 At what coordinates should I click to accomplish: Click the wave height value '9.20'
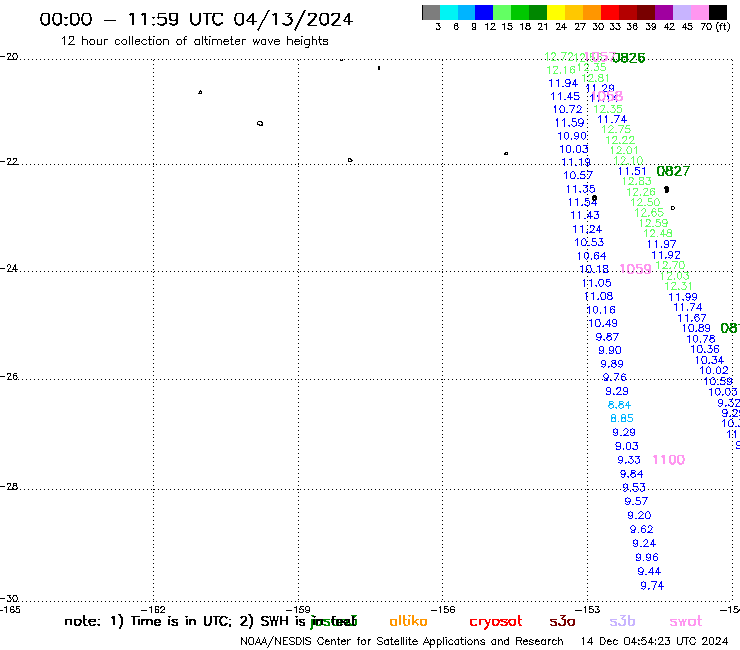[x=639, y=515]
